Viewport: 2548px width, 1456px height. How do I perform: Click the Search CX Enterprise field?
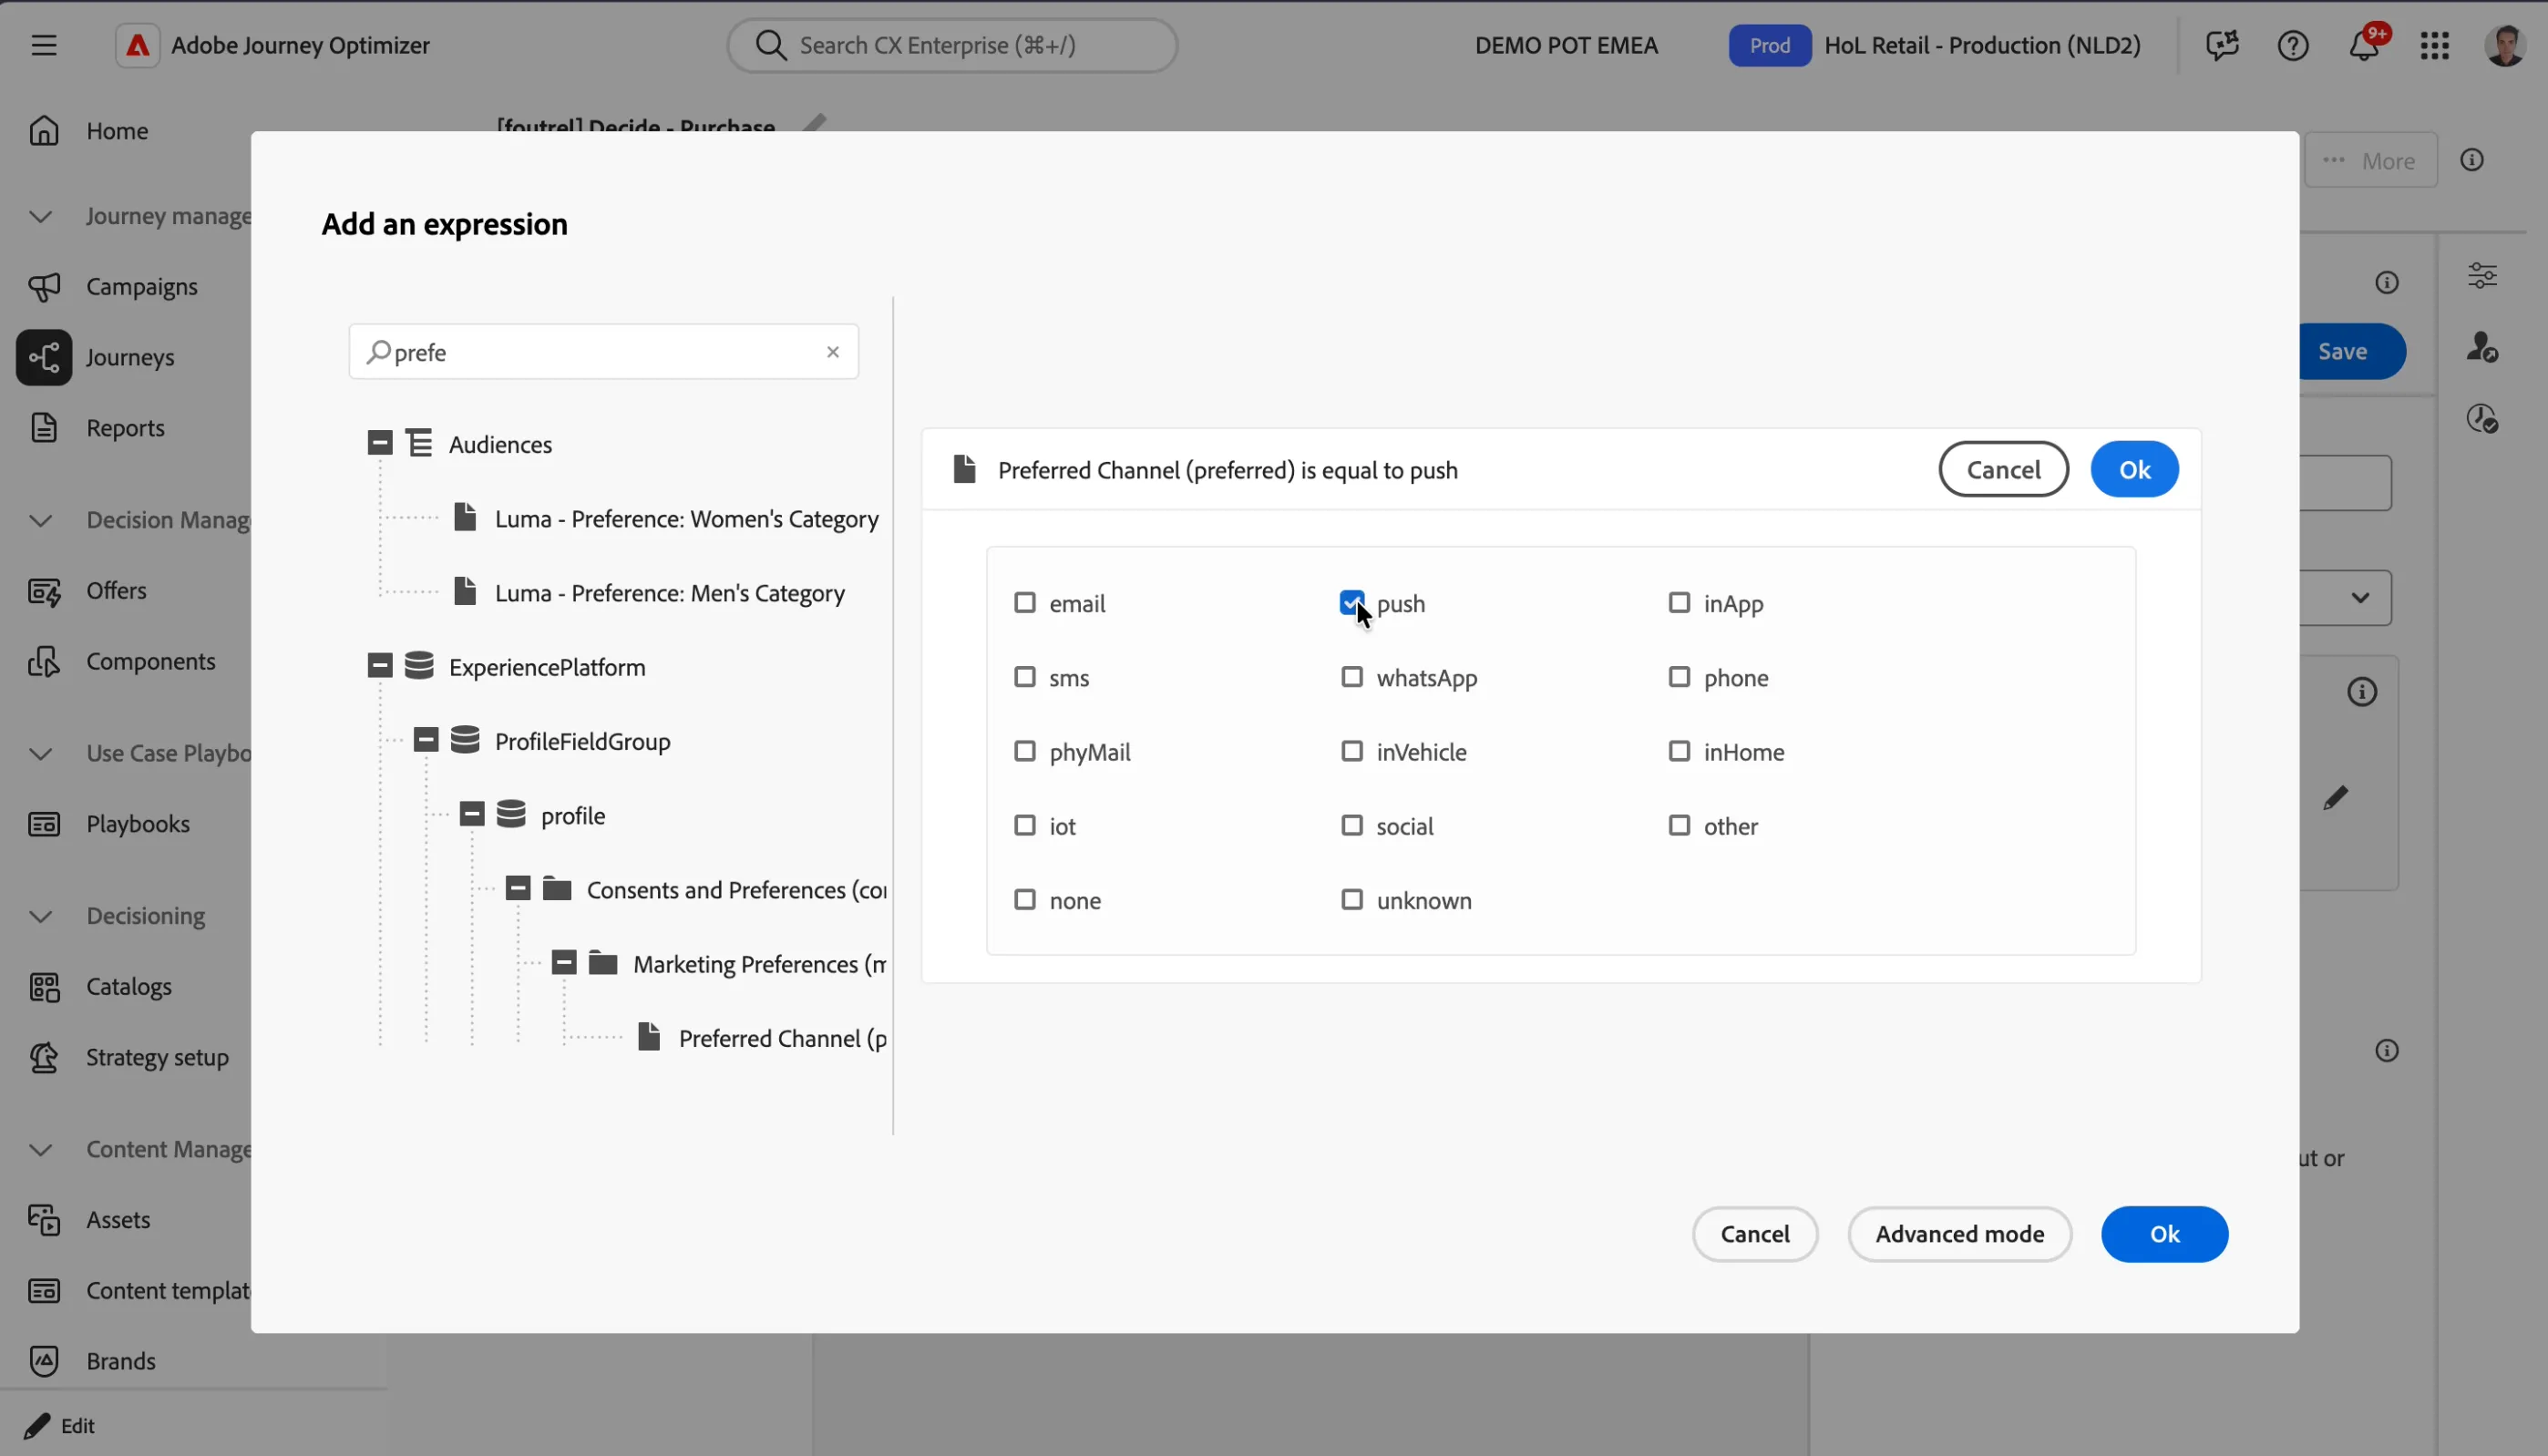pos(952,45)
